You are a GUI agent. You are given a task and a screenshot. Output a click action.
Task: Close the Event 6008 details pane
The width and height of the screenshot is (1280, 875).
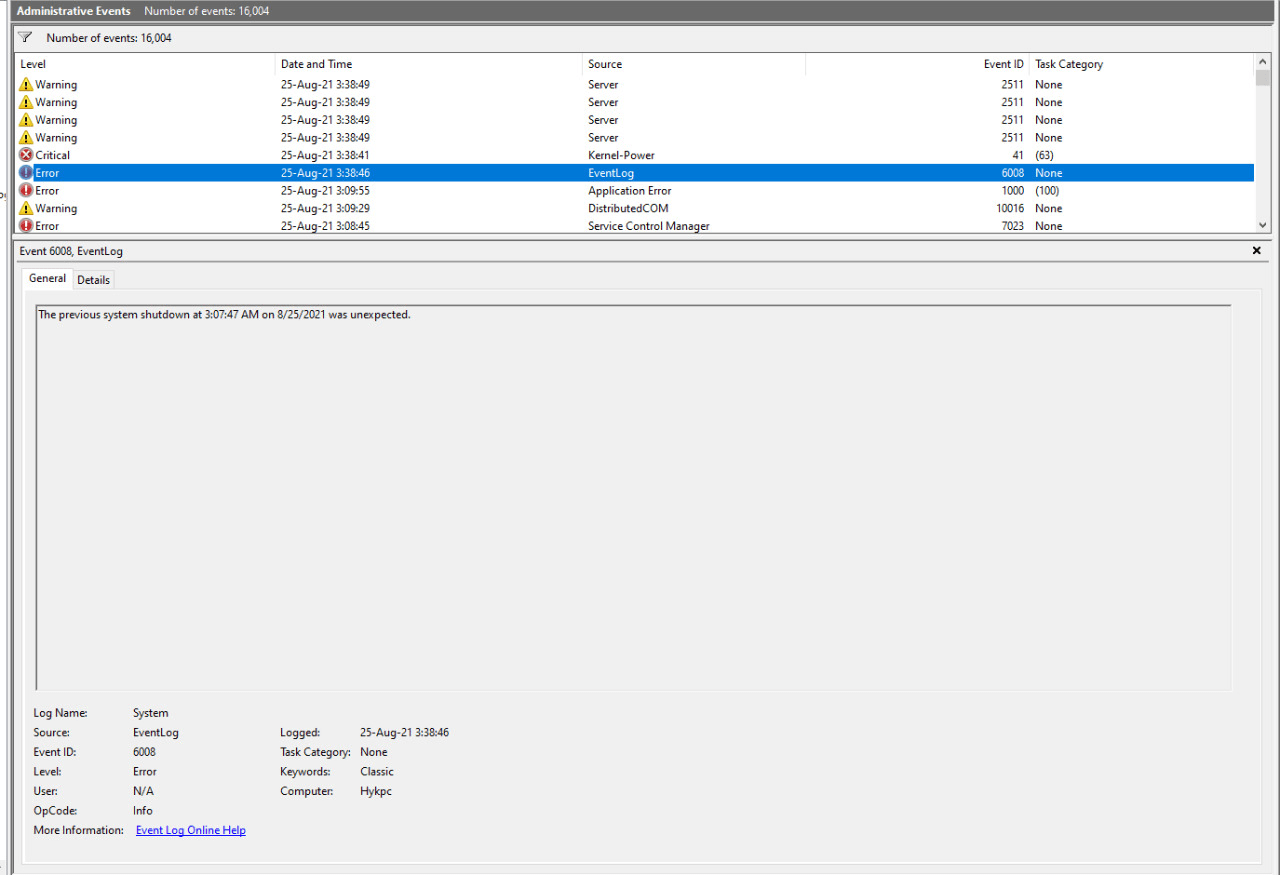[1257, 251]
